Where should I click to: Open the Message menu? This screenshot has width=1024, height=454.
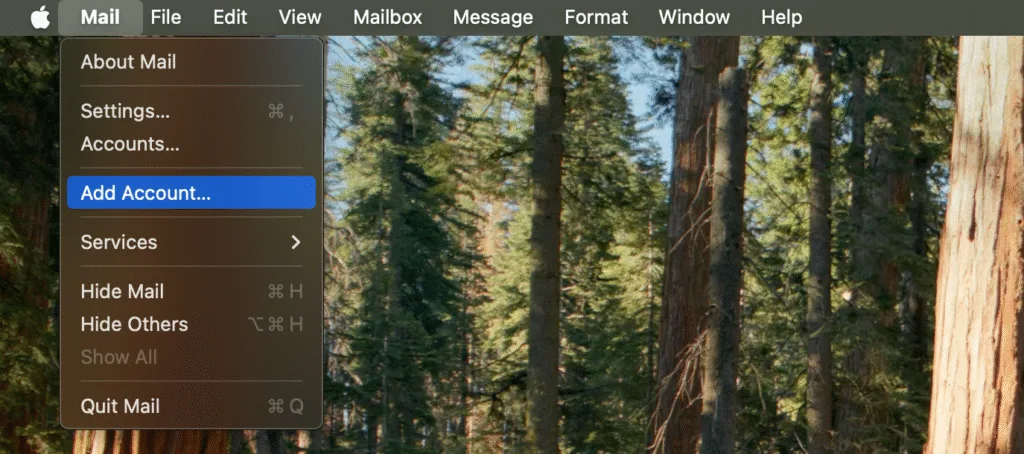pyautogui.click(x=493, y=17)
